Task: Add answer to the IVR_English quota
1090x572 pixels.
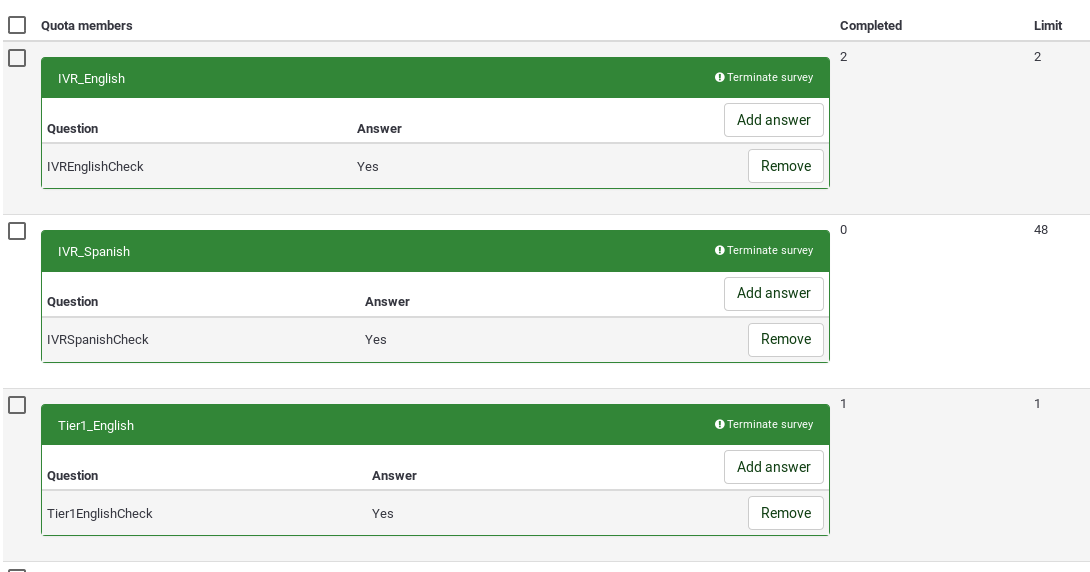Action: coord(773,120)
